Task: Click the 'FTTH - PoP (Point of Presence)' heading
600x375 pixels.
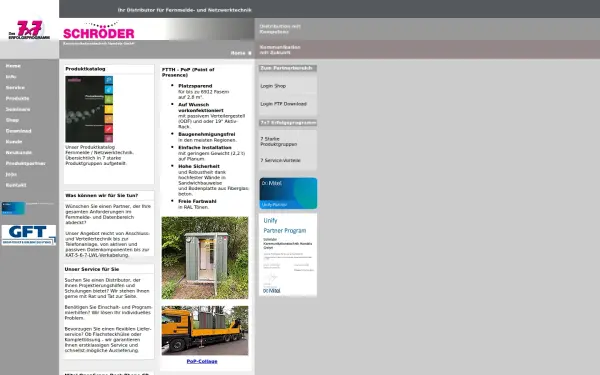Action: (x=188, y=72)
